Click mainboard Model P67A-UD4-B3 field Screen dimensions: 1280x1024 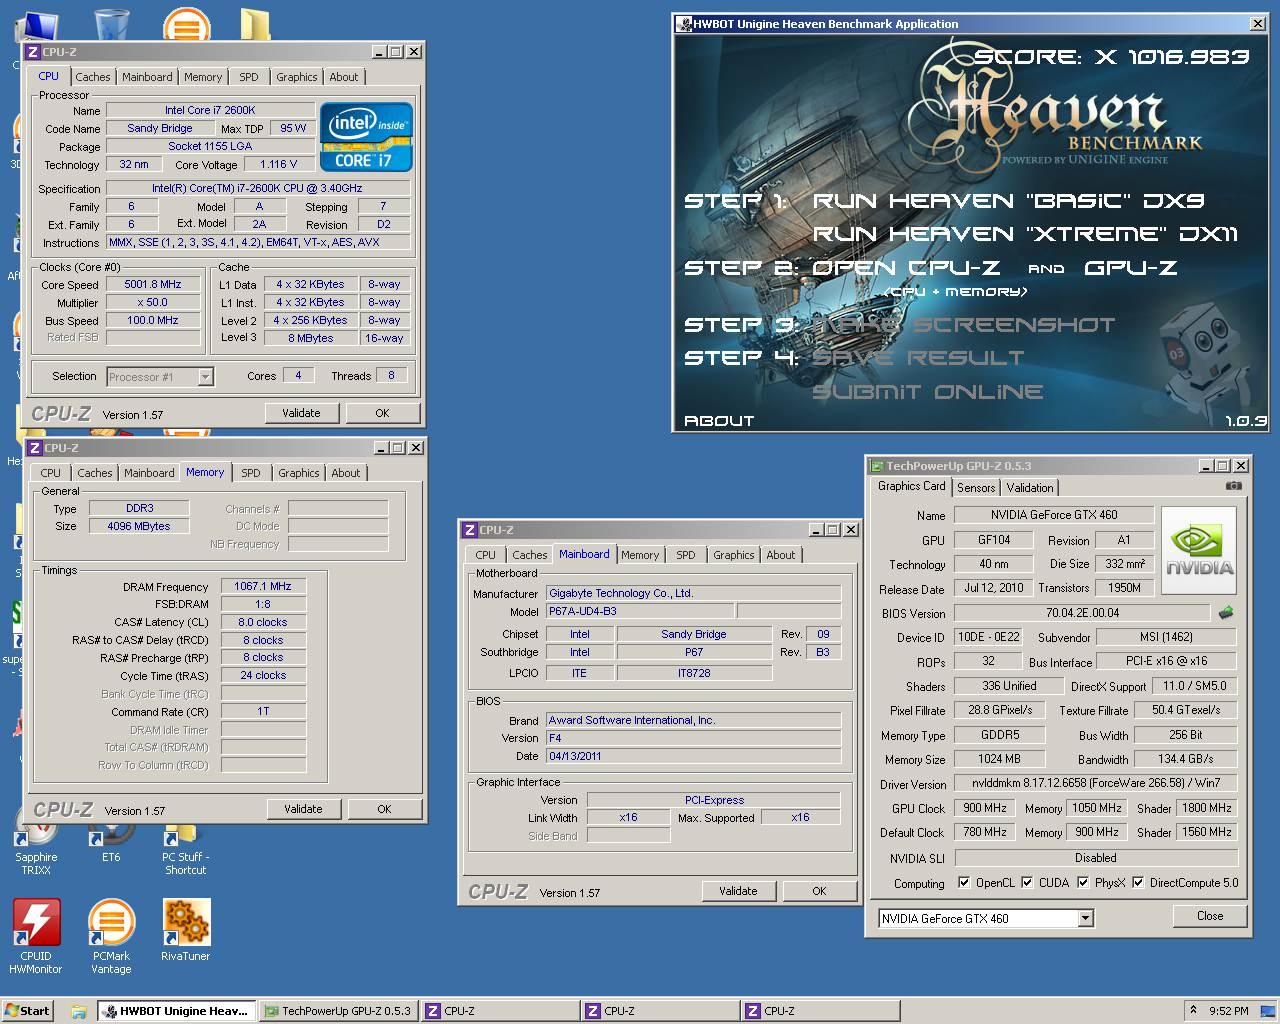click(x=640, y=611)
